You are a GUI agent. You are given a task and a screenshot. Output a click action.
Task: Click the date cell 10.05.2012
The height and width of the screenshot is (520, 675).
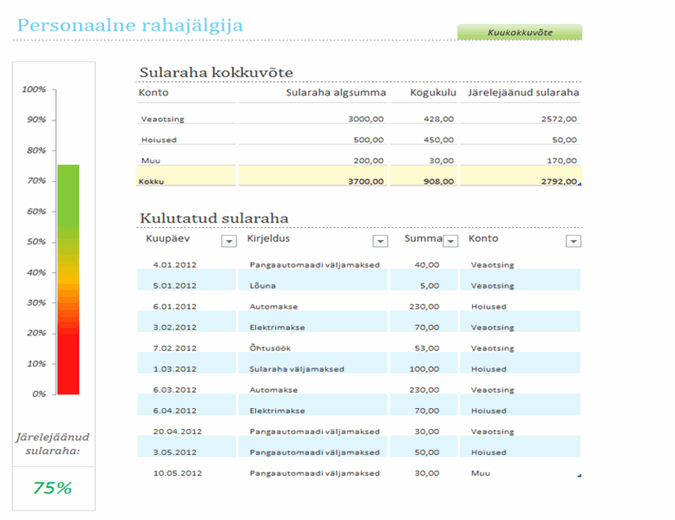(177, 473)
